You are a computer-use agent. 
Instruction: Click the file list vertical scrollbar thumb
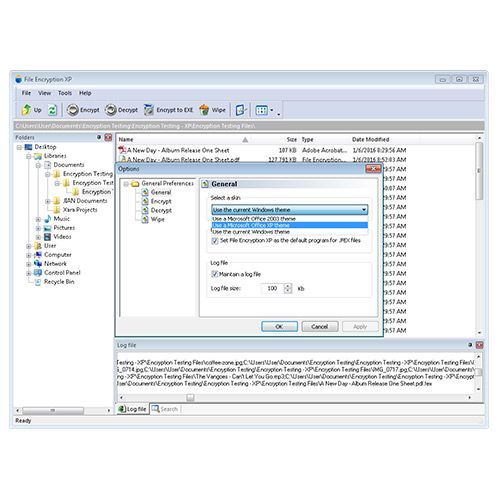pyautogui.click(x=479, y=171)
